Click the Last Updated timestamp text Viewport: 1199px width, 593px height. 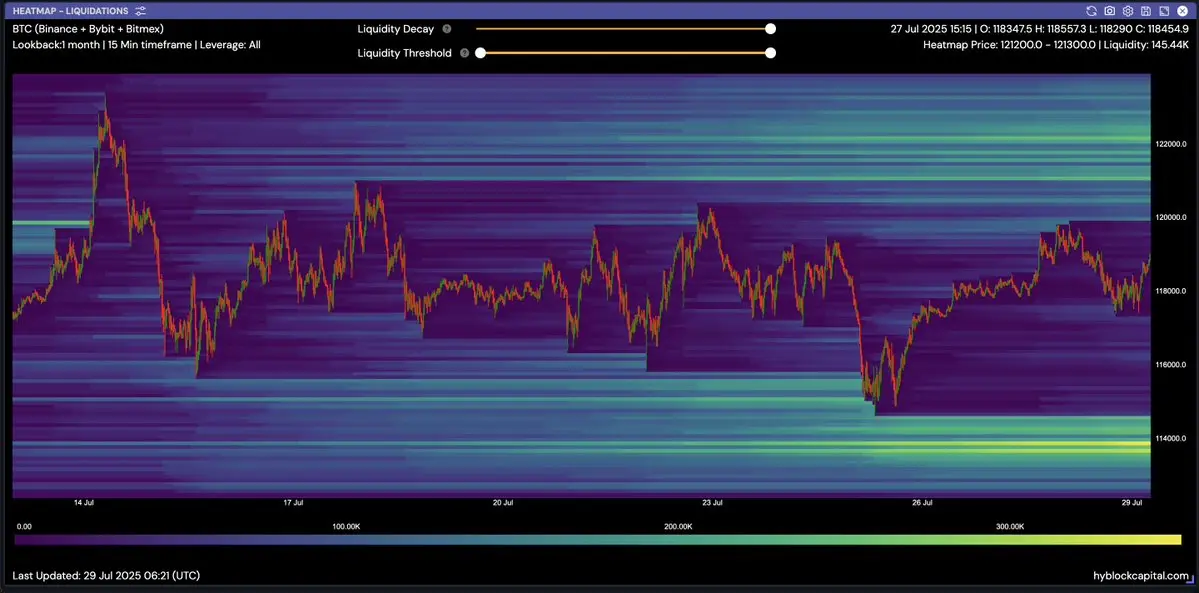[106, 575]
